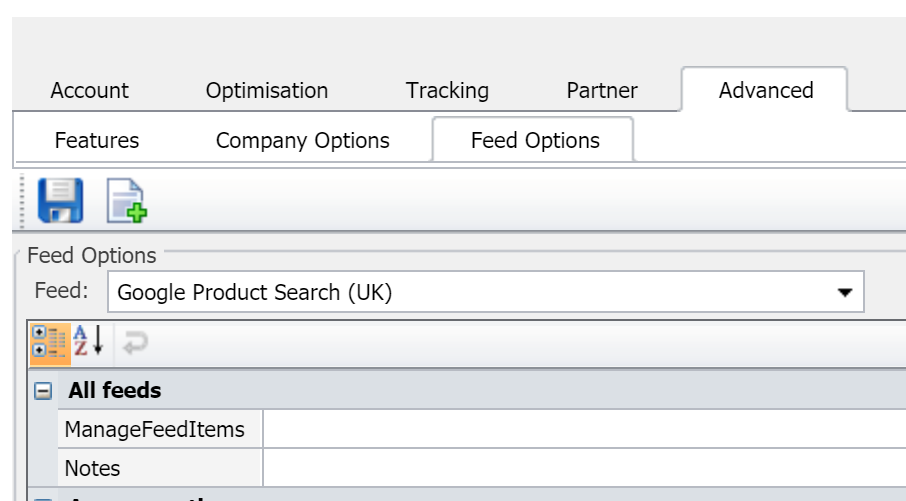The image size is (906, 501).
Task: Click the Notes value field
Action: [x=585, y=468]
